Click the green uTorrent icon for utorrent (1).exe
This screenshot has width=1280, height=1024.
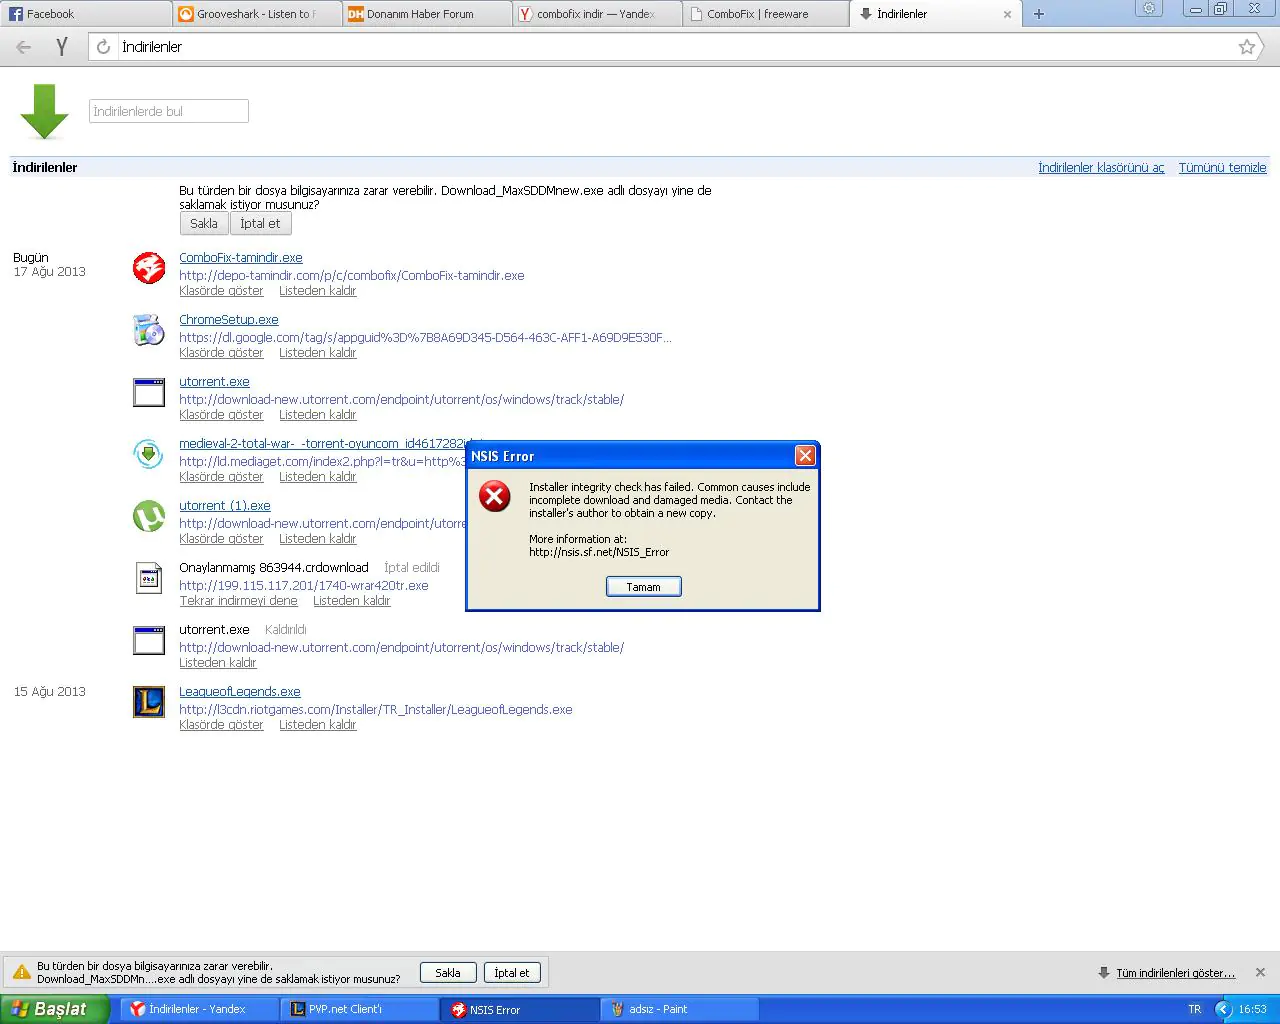coord(149,516)
